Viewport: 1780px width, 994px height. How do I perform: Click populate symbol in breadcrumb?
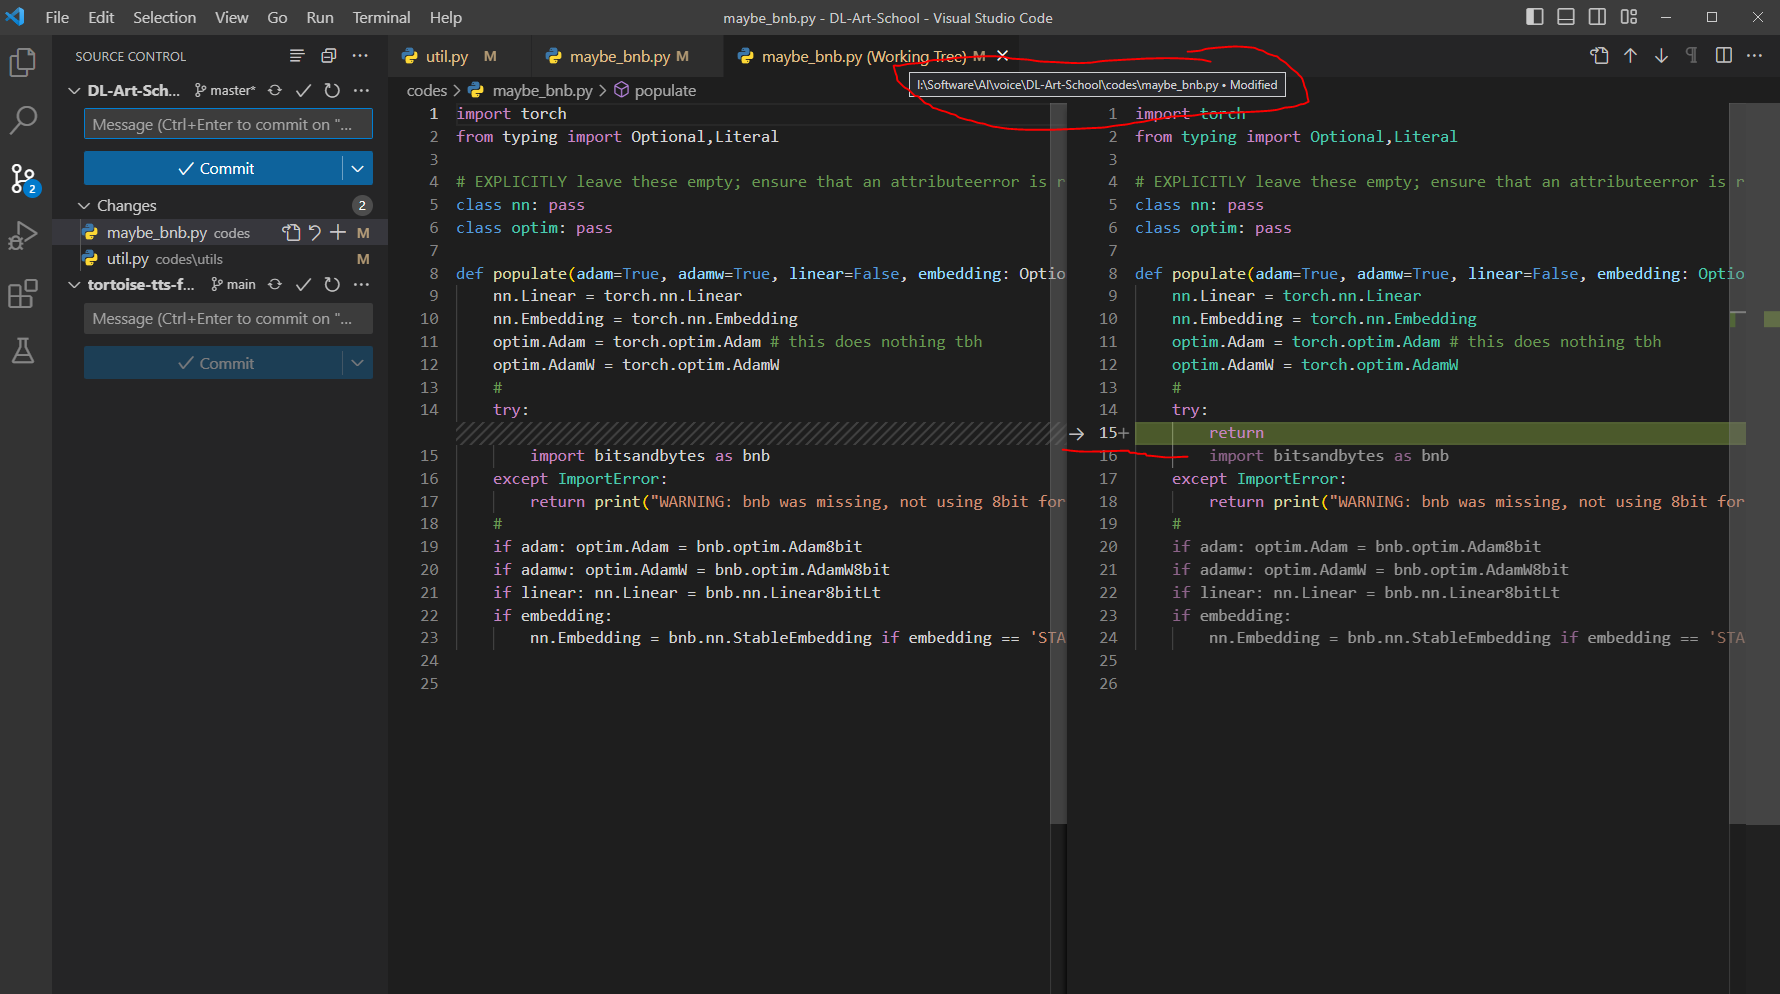click(655, 90)
